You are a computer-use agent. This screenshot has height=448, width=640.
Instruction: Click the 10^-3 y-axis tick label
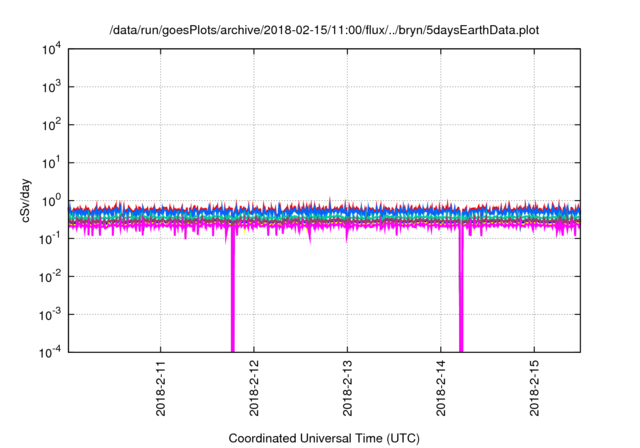click(50, 315)
